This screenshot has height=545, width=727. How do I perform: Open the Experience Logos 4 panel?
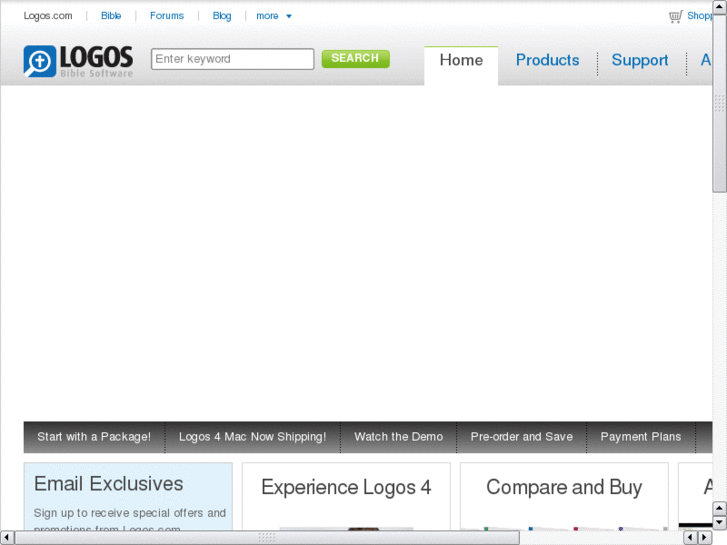(346, 496)
